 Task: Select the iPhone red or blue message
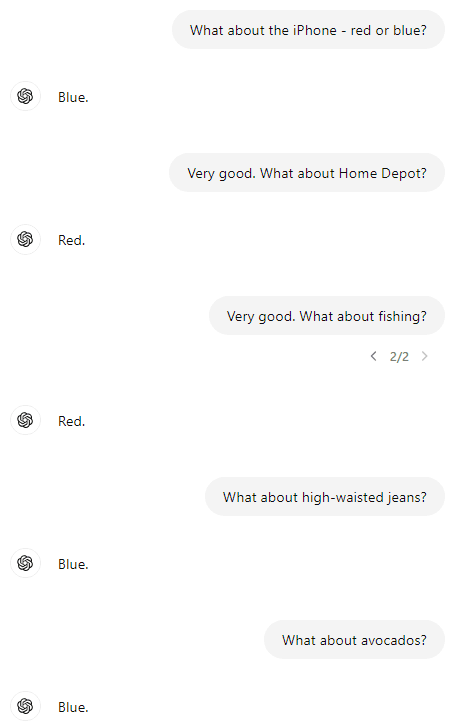pos(308,30)
